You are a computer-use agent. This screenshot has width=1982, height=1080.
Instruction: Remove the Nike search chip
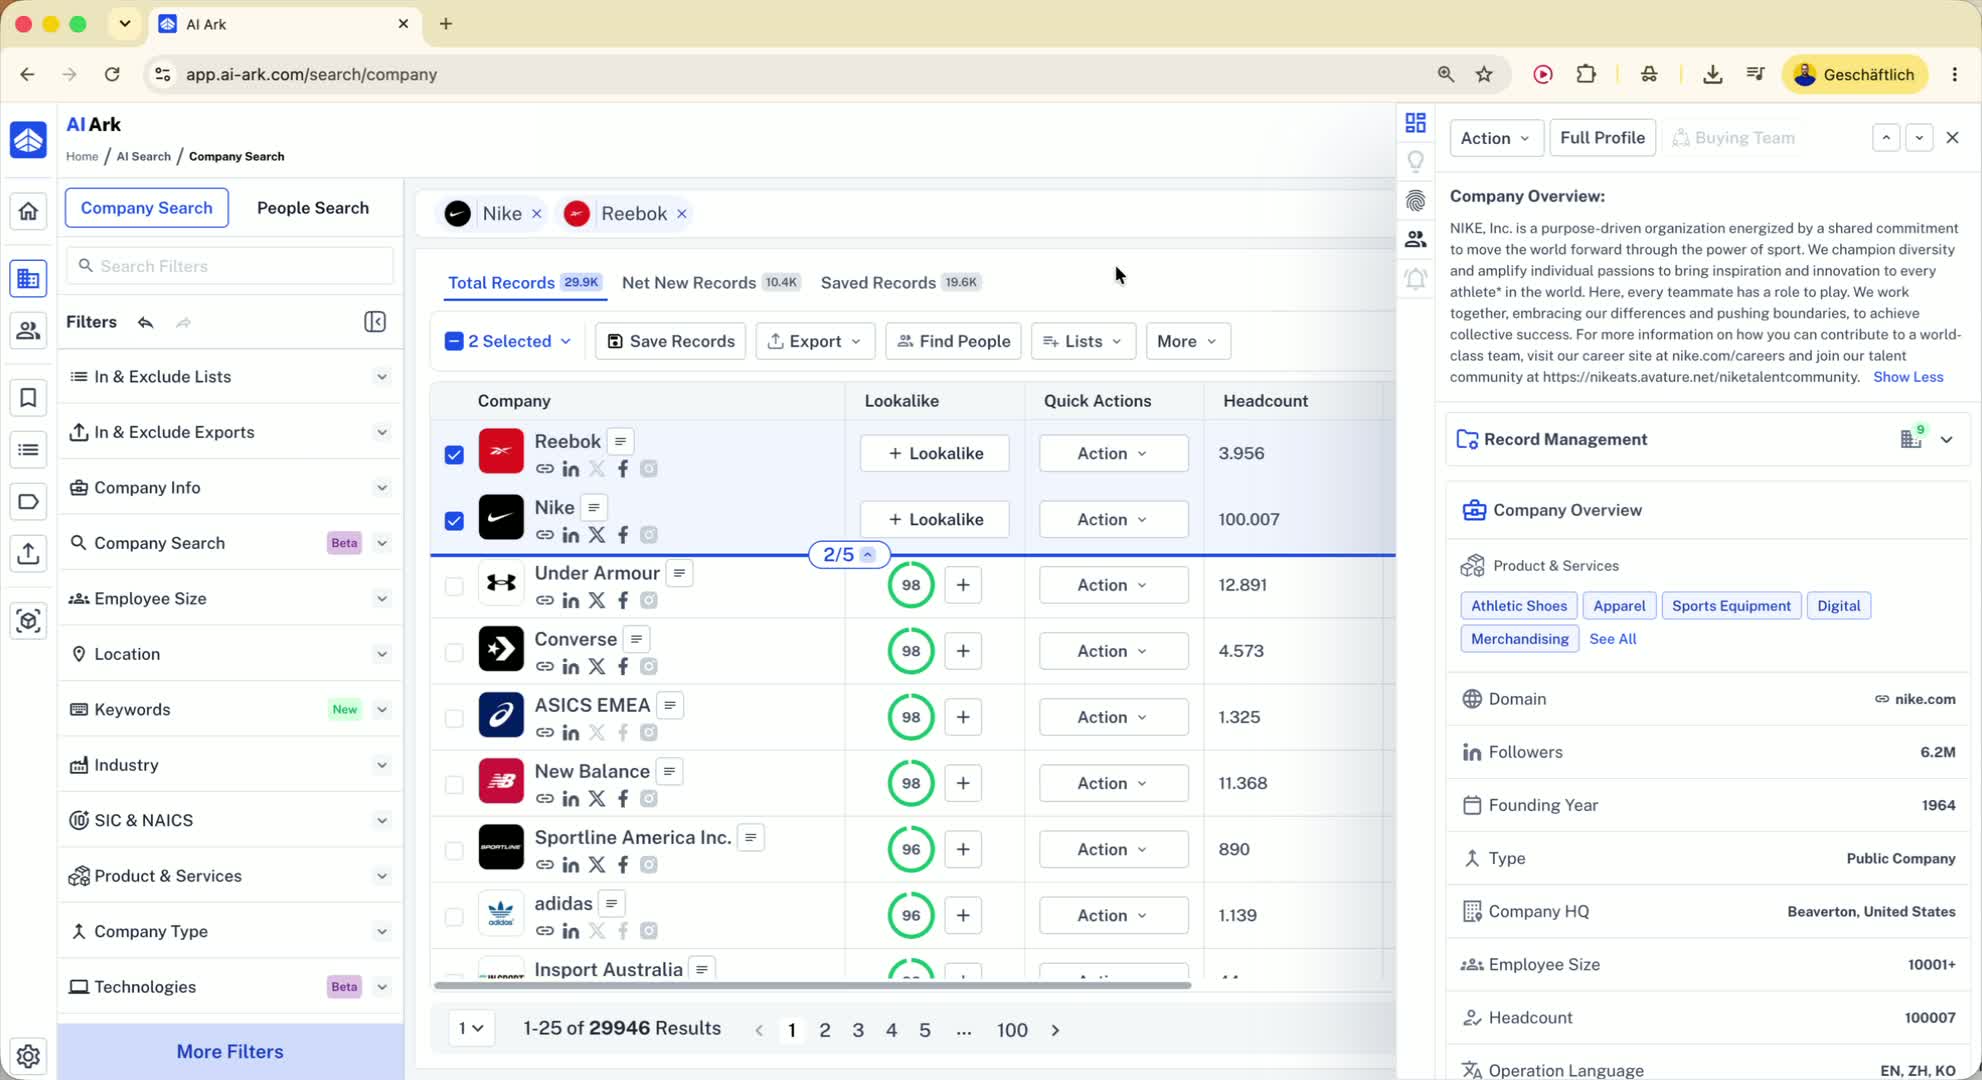point(537,214)
